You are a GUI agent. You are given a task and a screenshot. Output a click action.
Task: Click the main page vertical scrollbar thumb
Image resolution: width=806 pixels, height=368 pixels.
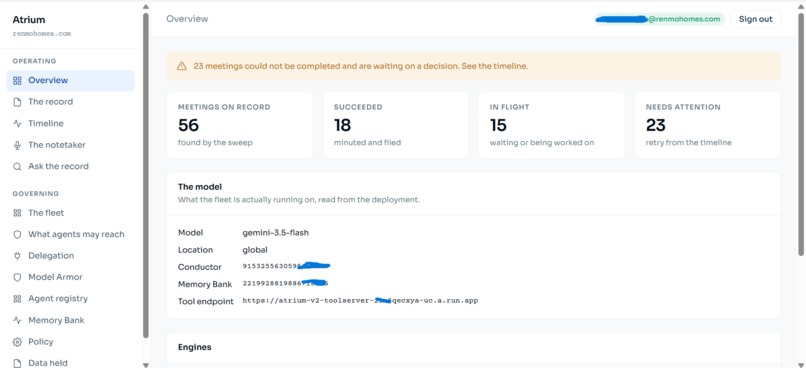(801, 134)
